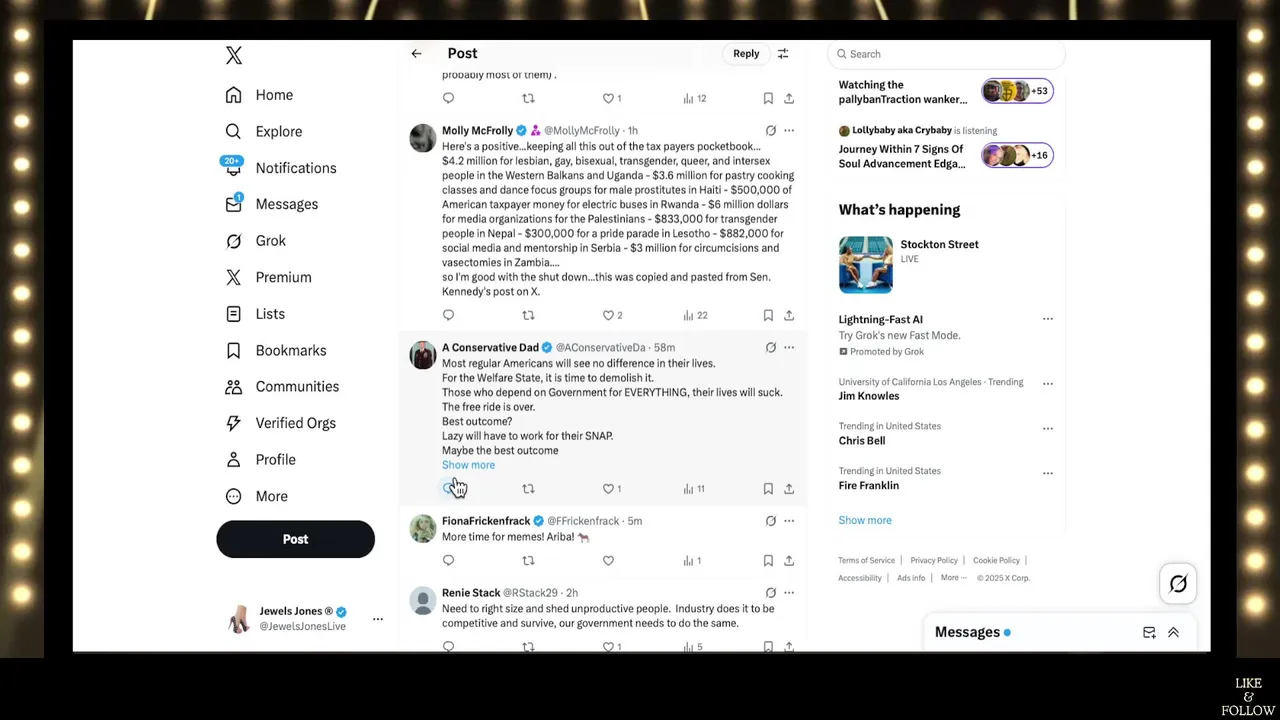The width and height of the screenshot is (1280, 720).
Task: Go back using the arrow next to Post
Action: (x=416, y=54)
